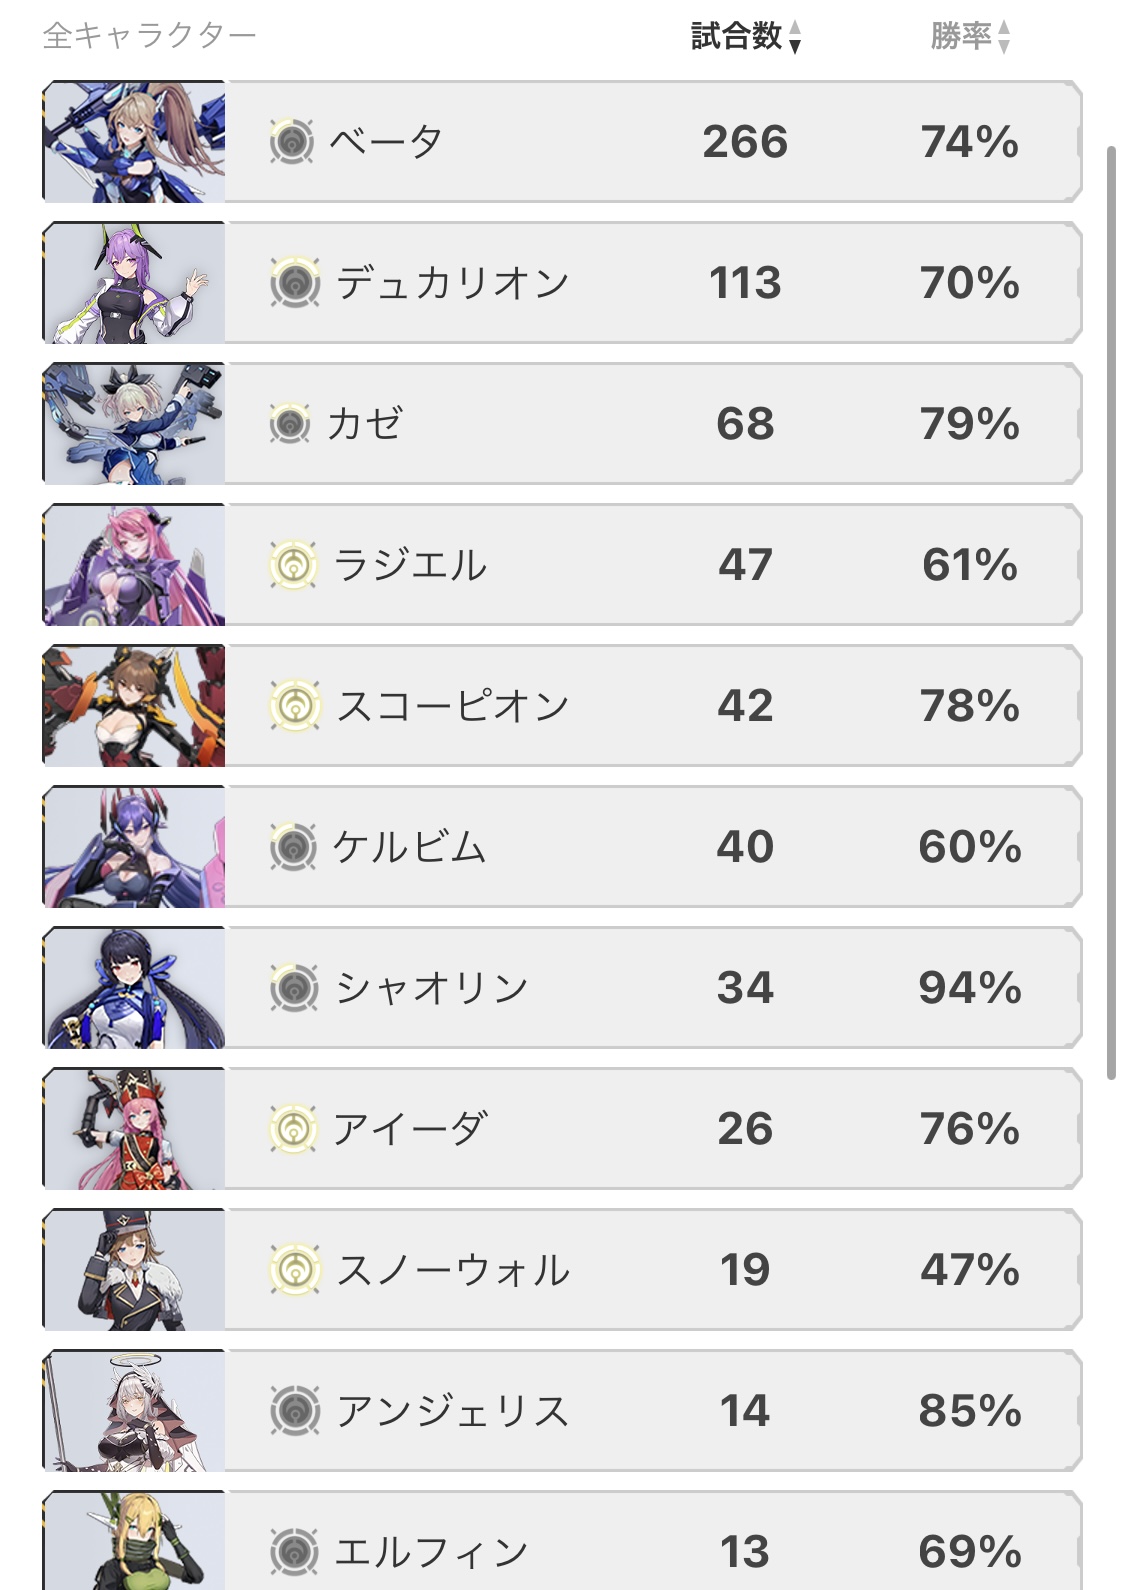This screenshot has width=1125, height=1590.
Task: Sort by 勝率 using its arrow
Action: (x=1004, y=37)
